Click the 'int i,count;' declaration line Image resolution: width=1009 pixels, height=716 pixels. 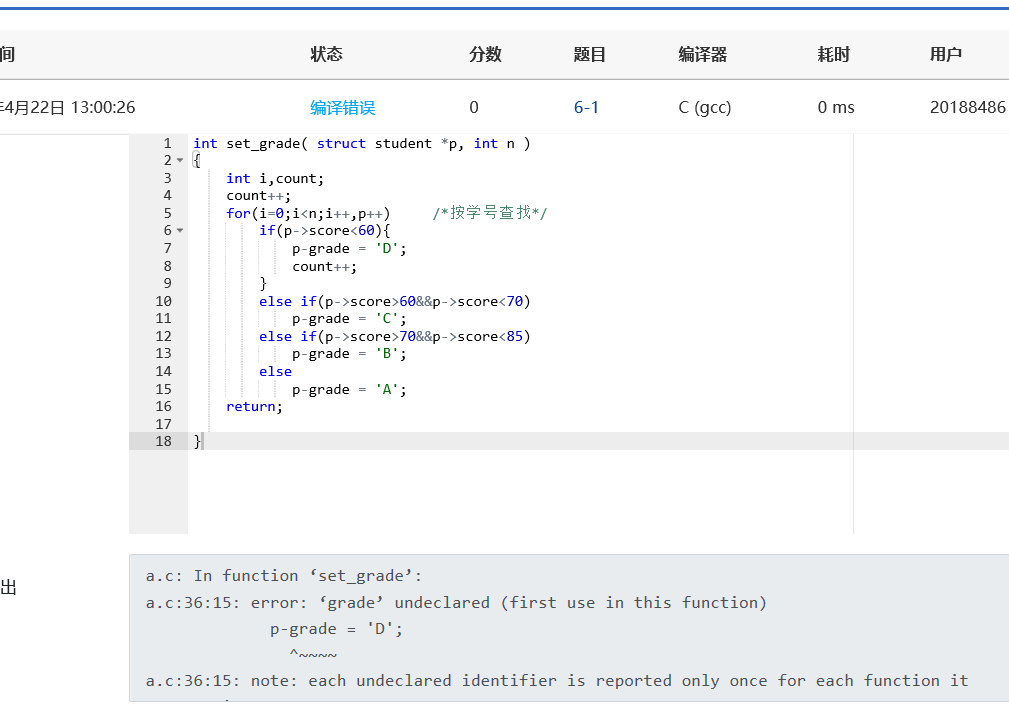pyautogui.click(x=275, y=178)
